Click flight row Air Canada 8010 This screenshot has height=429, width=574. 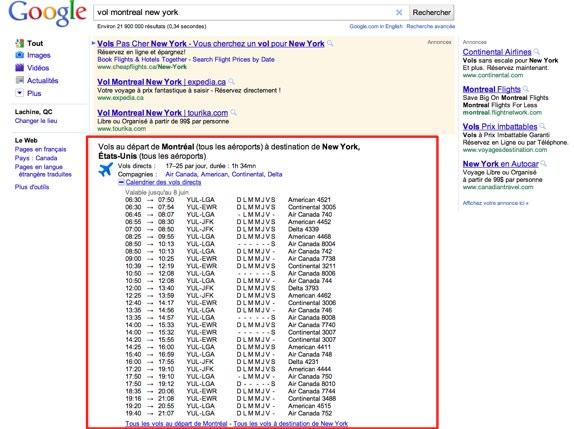[230, 384]
